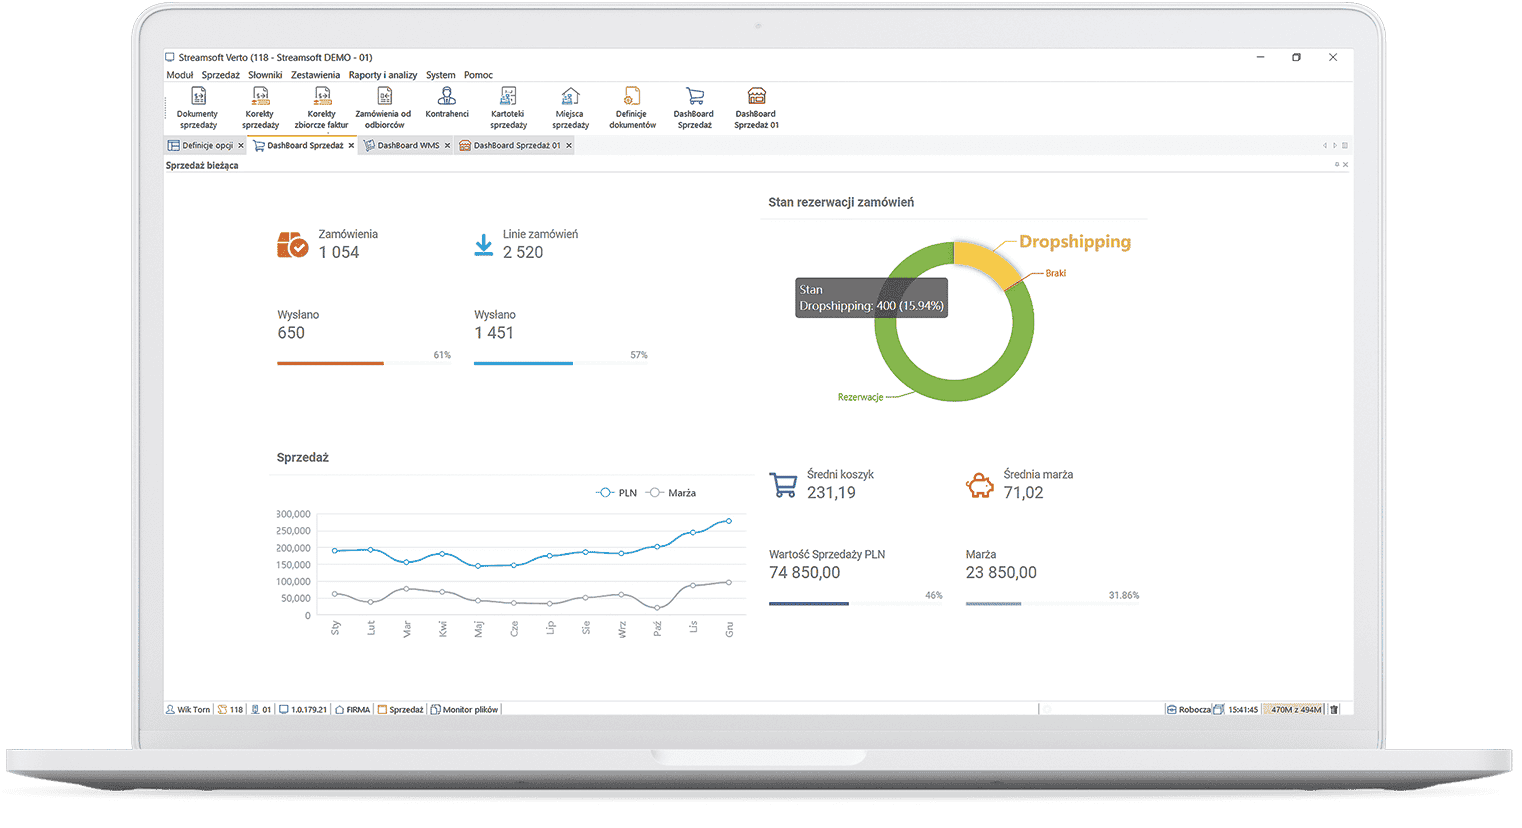The height and width of the screenshot is (828, 1522).
Task: Toggle the Marża series in chart legend
Action: (671, 493)
